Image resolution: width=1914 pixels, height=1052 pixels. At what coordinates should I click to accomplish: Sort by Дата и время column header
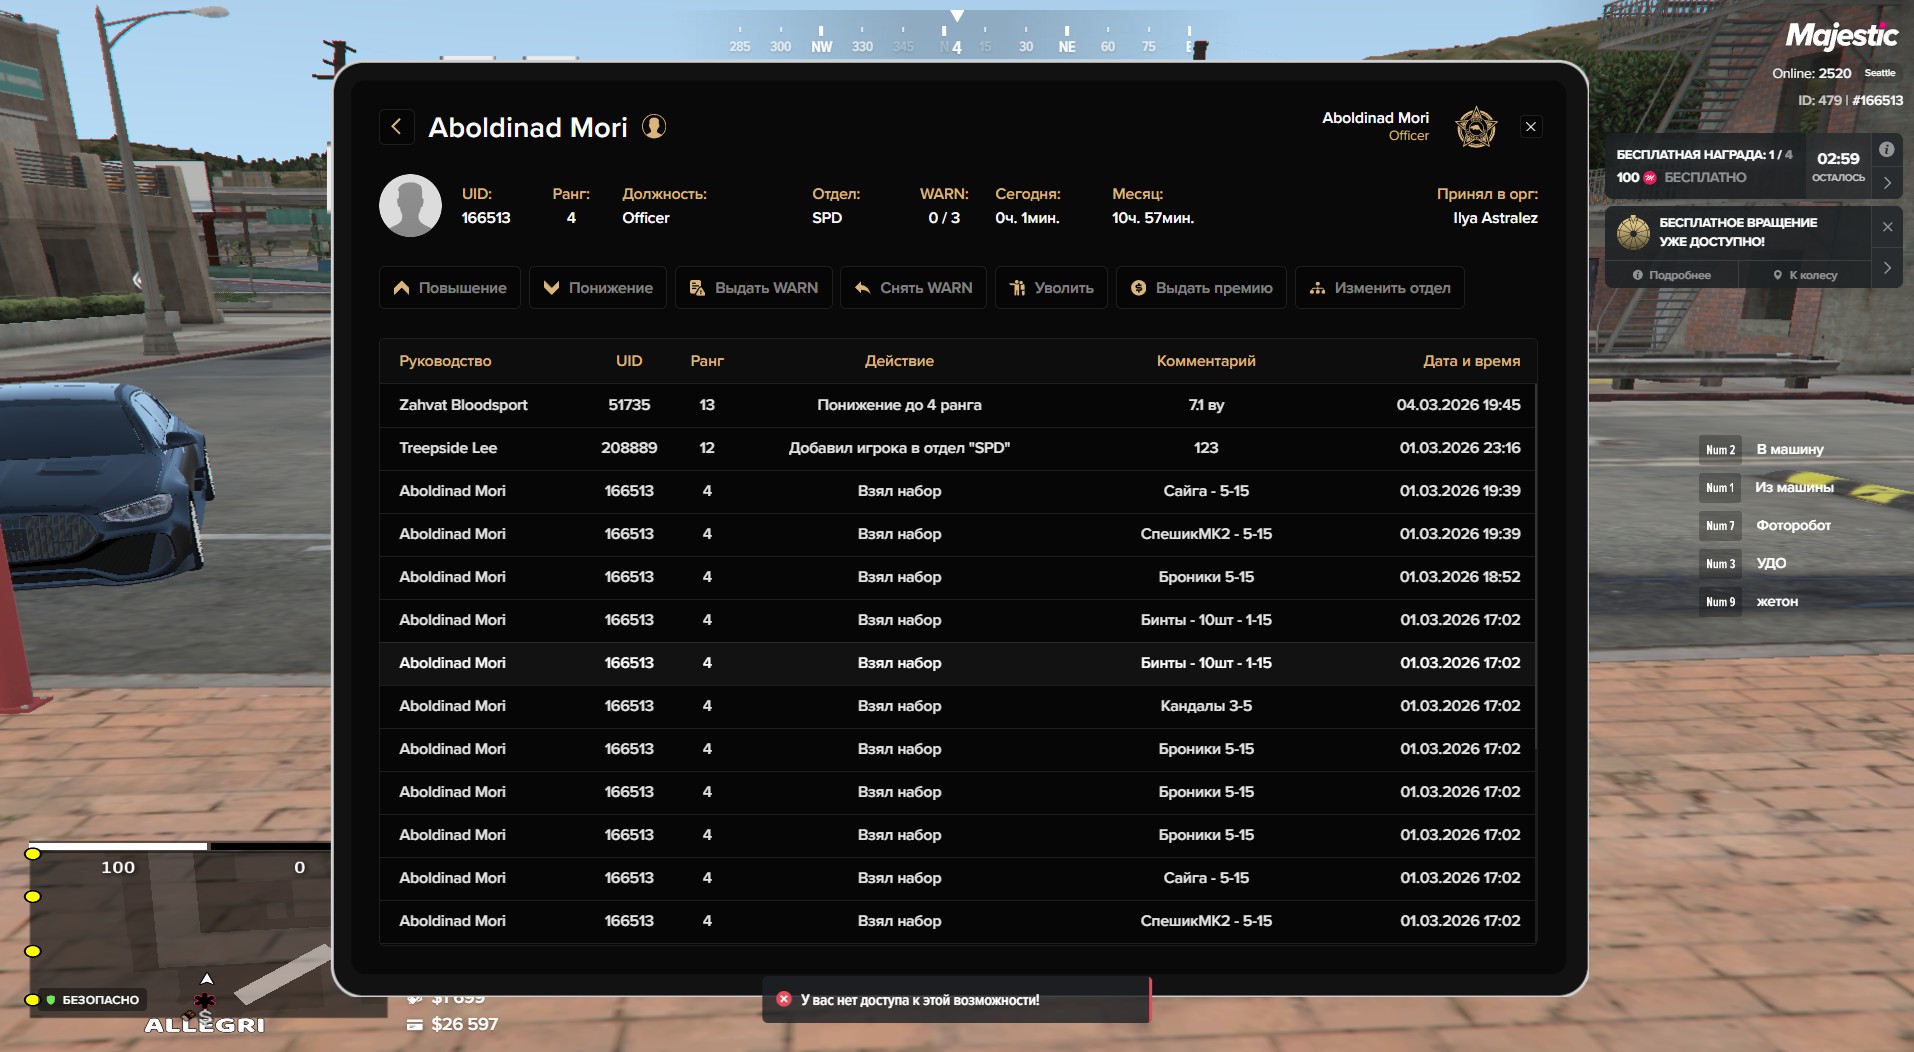[1471, 361]
